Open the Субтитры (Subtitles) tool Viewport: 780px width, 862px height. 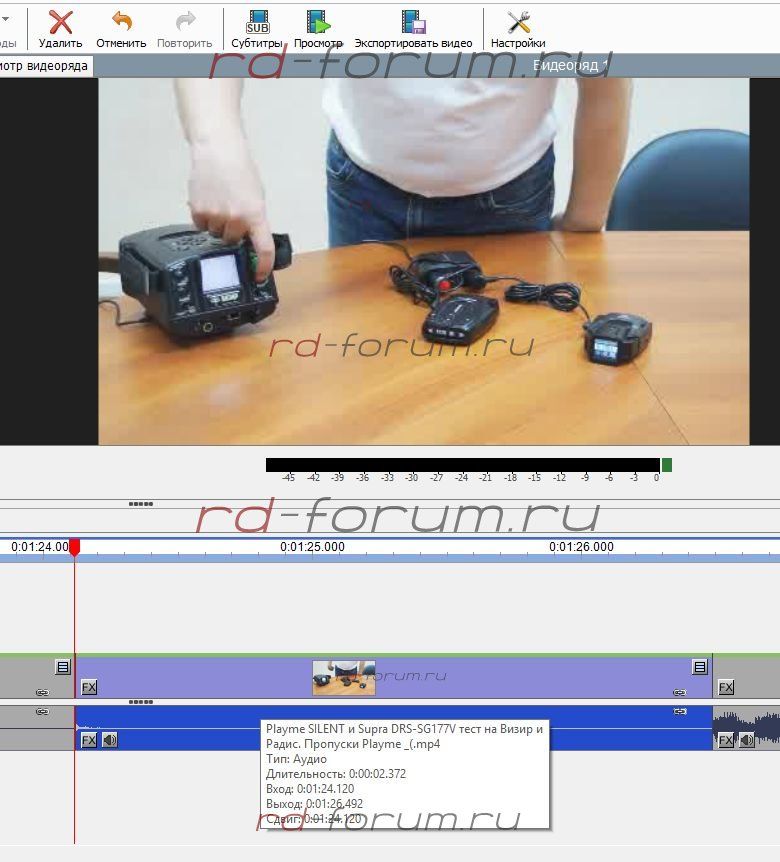[x=257, y=23]
